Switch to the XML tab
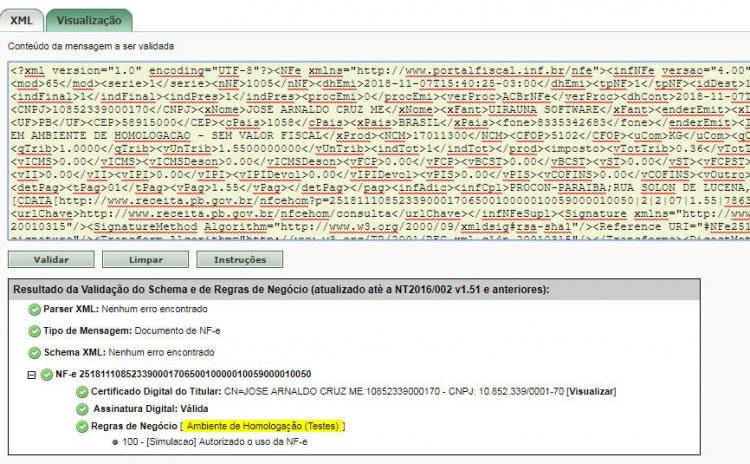 tap(21, 21)
